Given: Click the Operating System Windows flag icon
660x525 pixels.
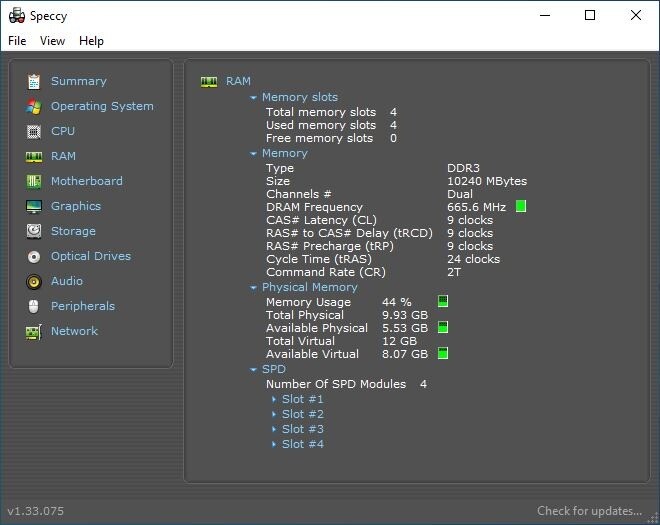Looking at the screenshot, I should 33,107.
